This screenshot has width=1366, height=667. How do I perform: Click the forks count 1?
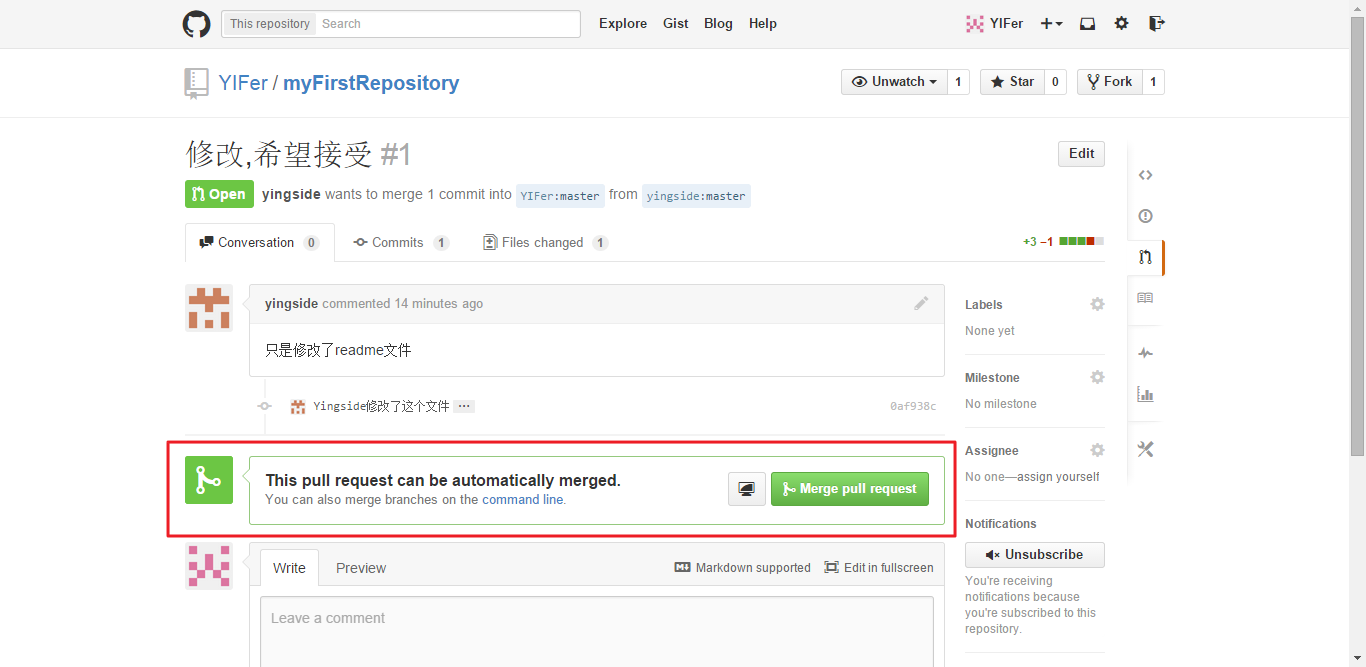1153,82
